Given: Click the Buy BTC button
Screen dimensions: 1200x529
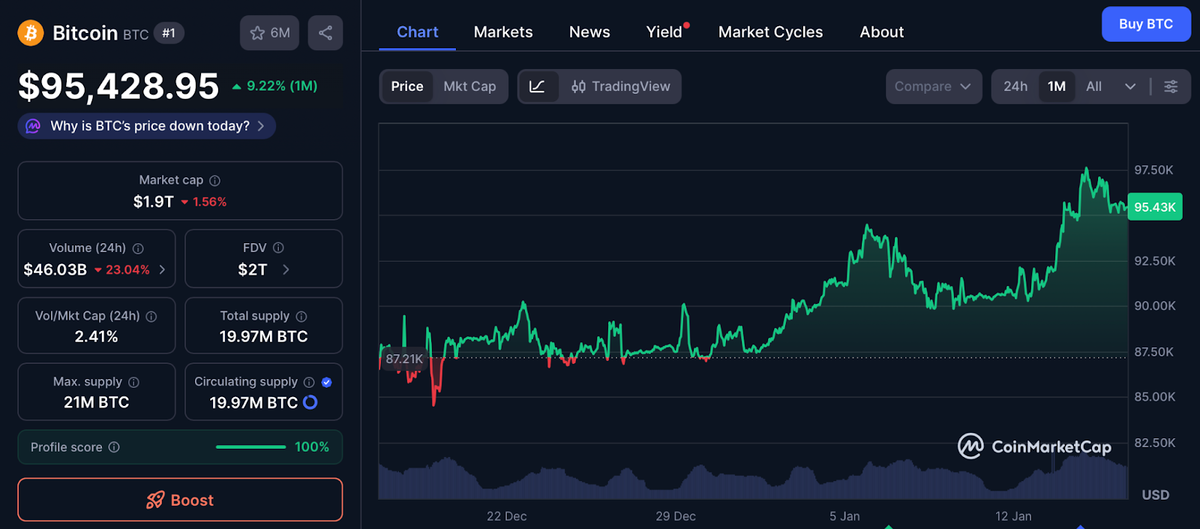Looking at the screenshot, I should [x=1146, y=23].
